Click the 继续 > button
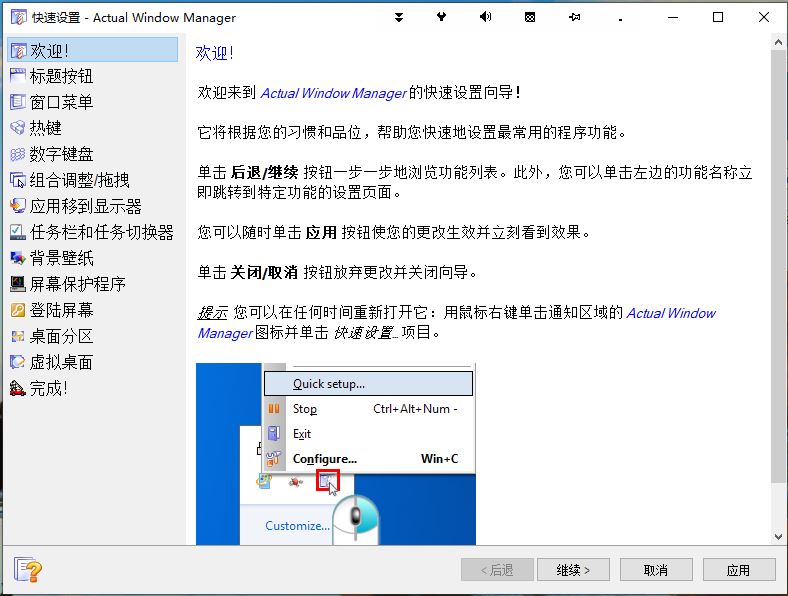The width and height of the screenshot is (788, 596). click(x=573, y=570)
